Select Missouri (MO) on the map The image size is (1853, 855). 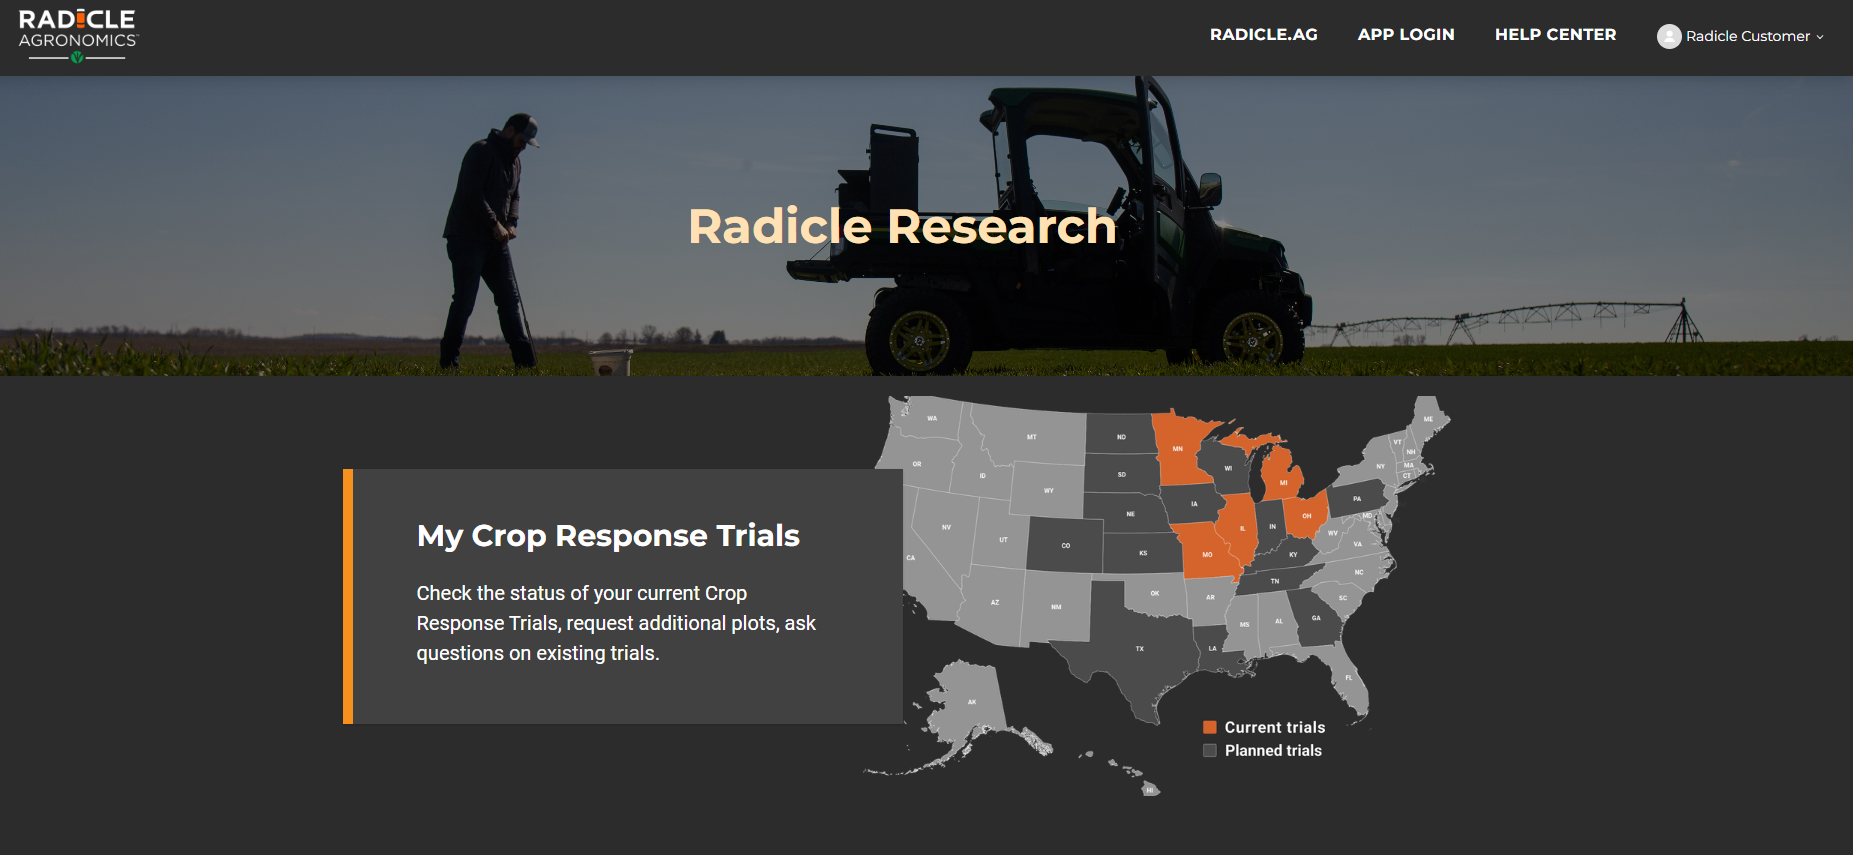click(1207, 554)
